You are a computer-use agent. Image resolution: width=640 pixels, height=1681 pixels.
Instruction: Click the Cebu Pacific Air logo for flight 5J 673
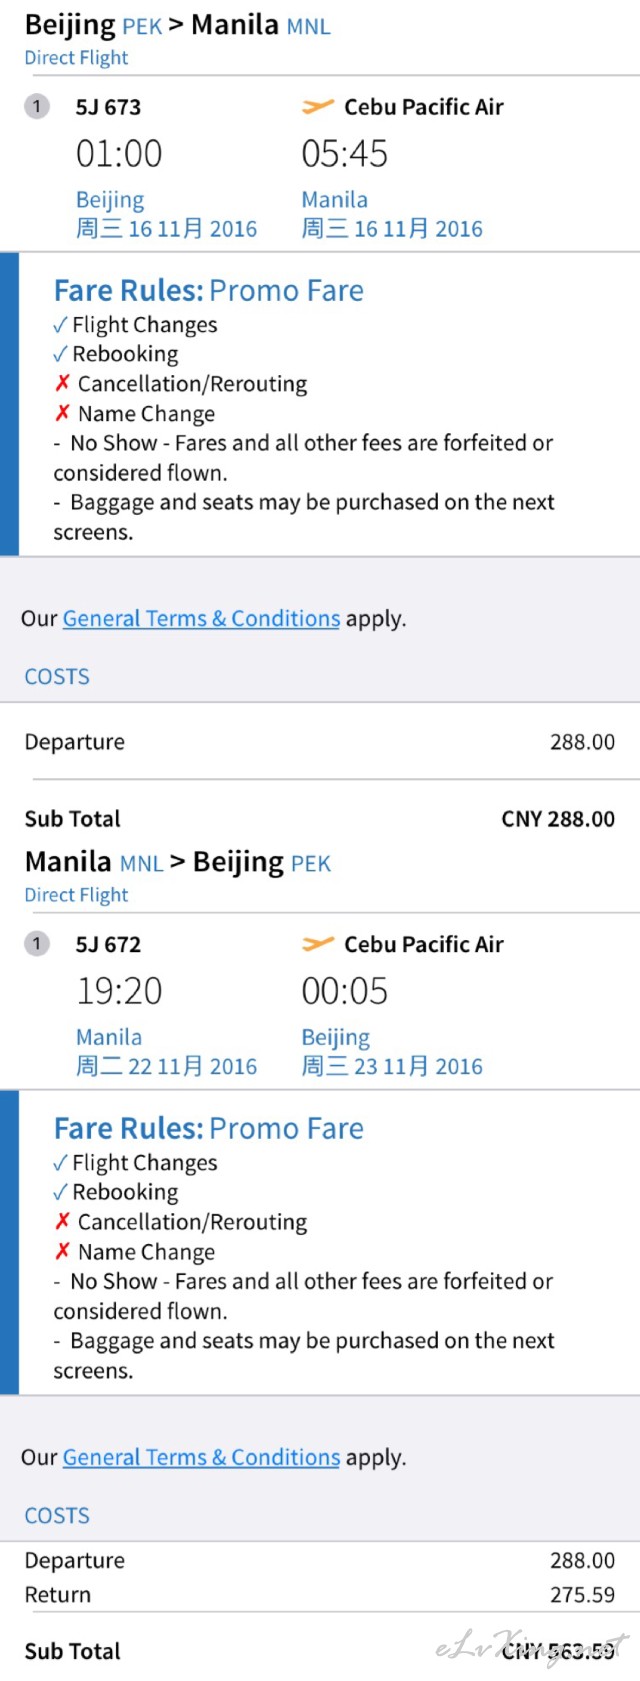(317, 107)
